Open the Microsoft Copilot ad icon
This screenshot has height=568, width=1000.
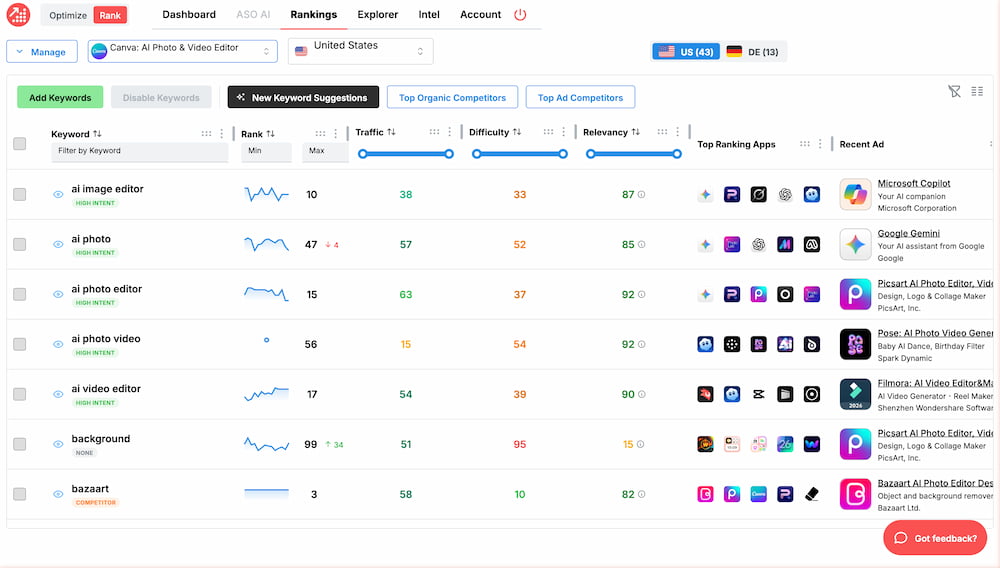click(855, 194)
